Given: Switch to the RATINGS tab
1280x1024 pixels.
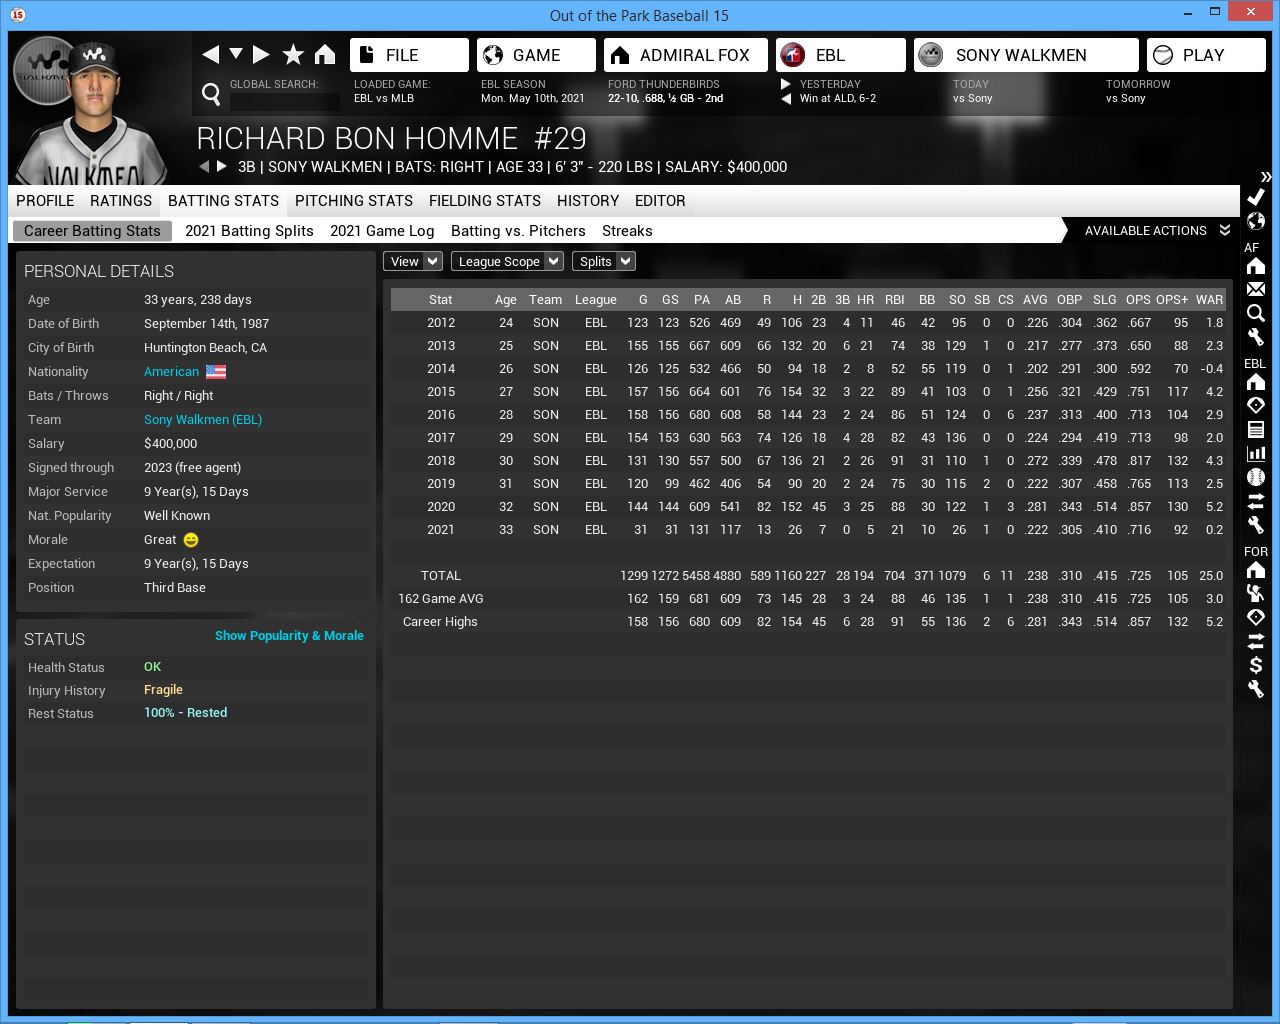Looking at the screenshot, I should [121, 201].
